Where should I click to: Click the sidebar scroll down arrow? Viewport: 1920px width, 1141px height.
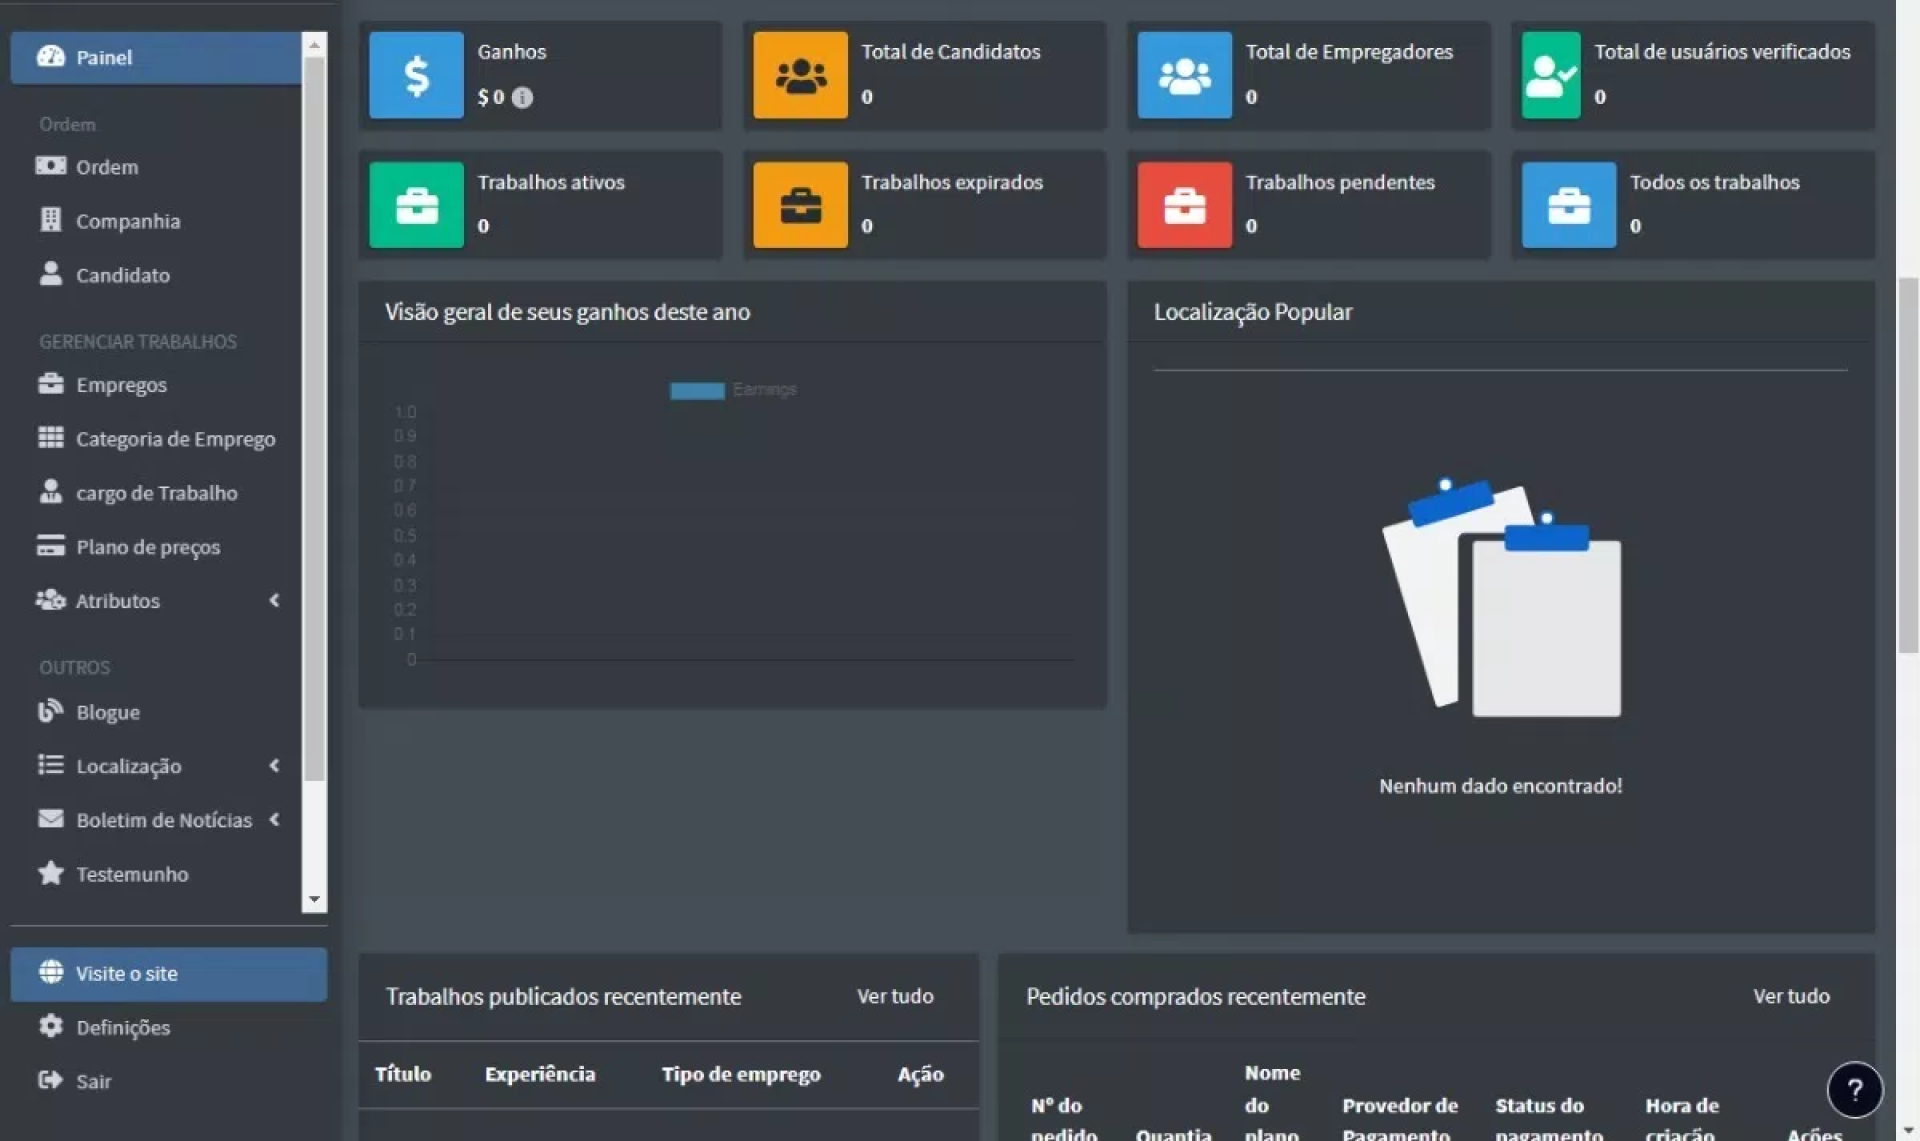coord(314,899)
